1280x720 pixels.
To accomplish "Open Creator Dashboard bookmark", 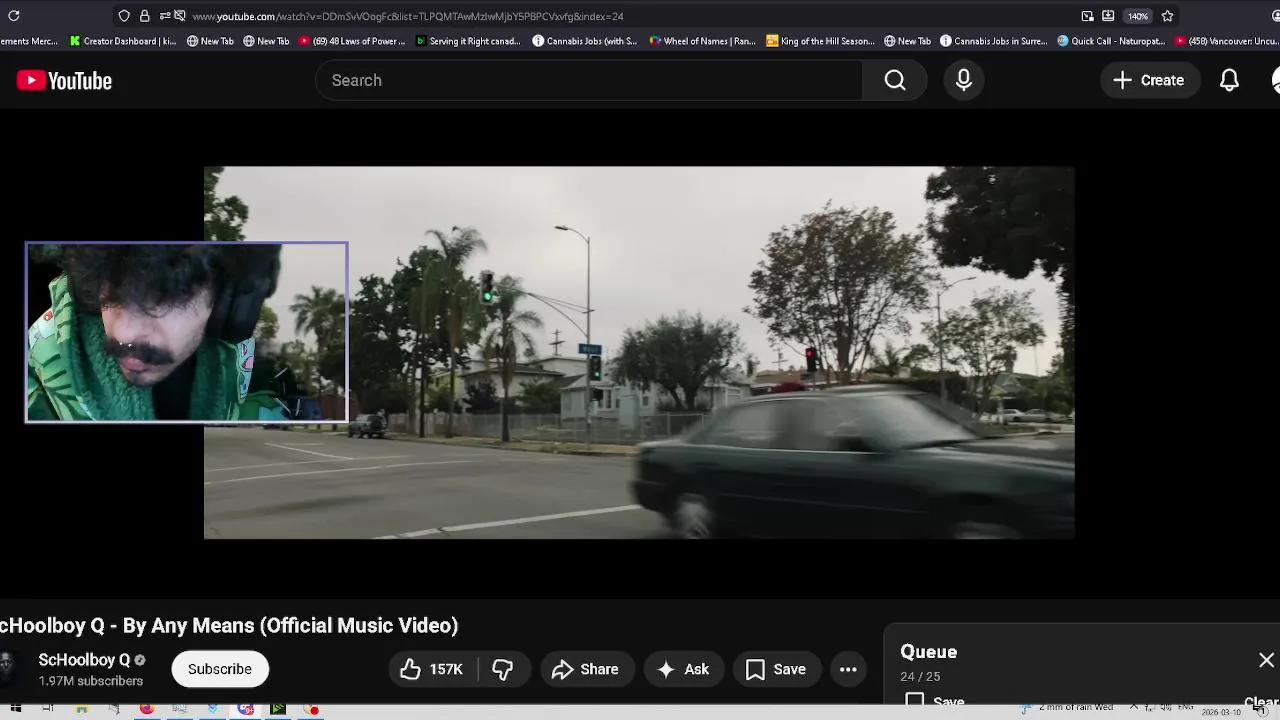I will (x=123, y=41).
